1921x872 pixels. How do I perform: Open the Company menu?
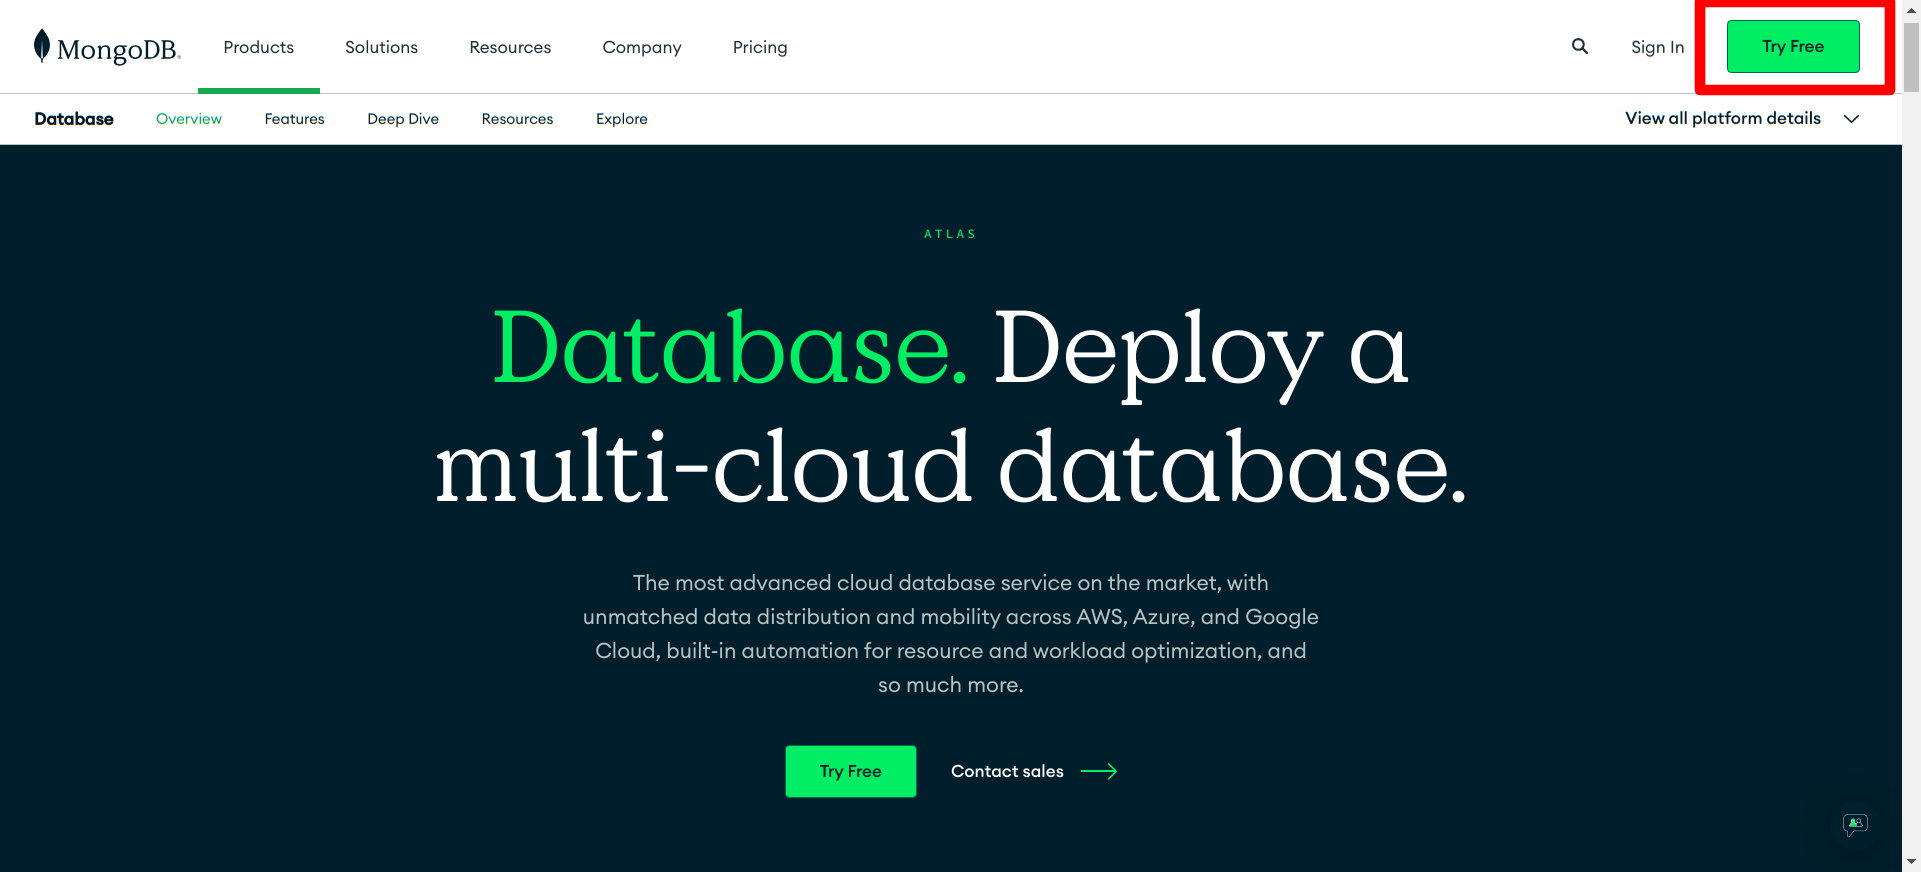642,47
